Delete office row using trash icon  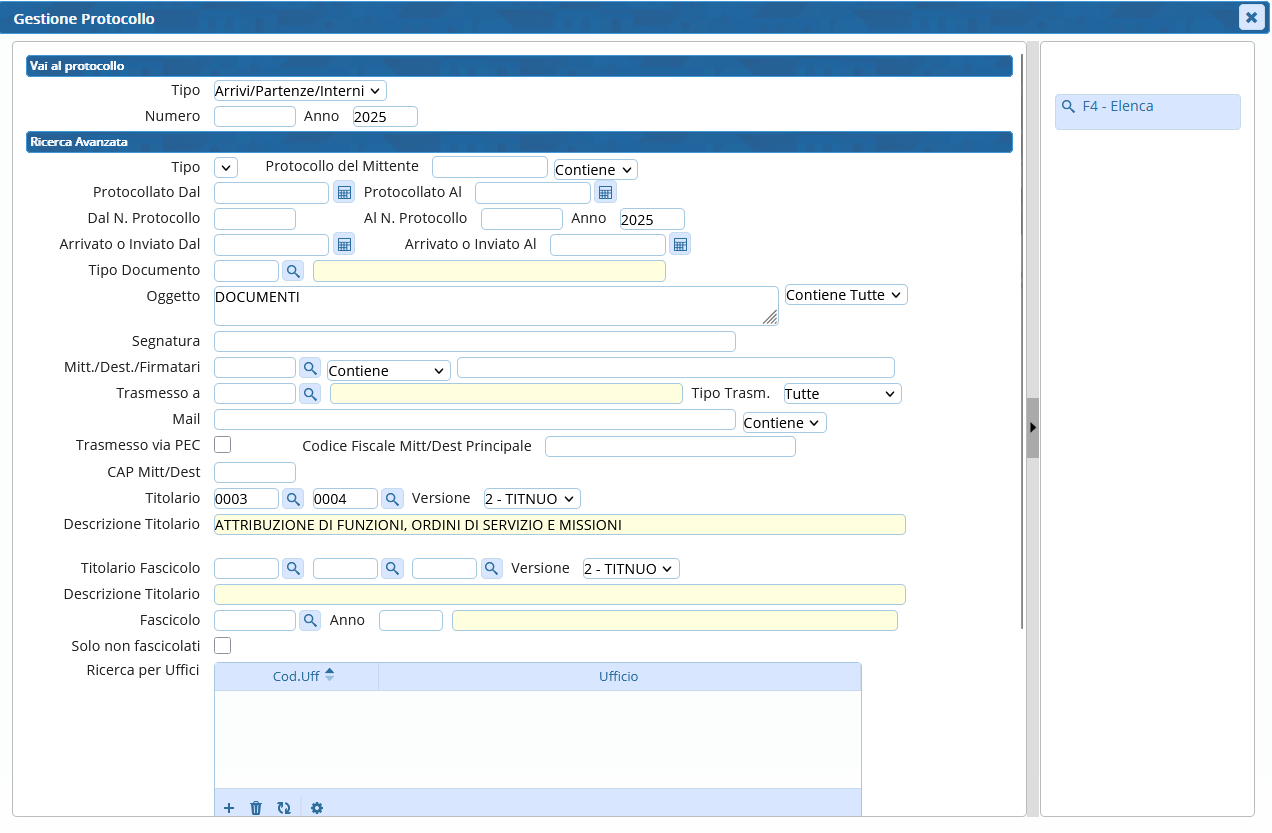click(x=256, y=808)
